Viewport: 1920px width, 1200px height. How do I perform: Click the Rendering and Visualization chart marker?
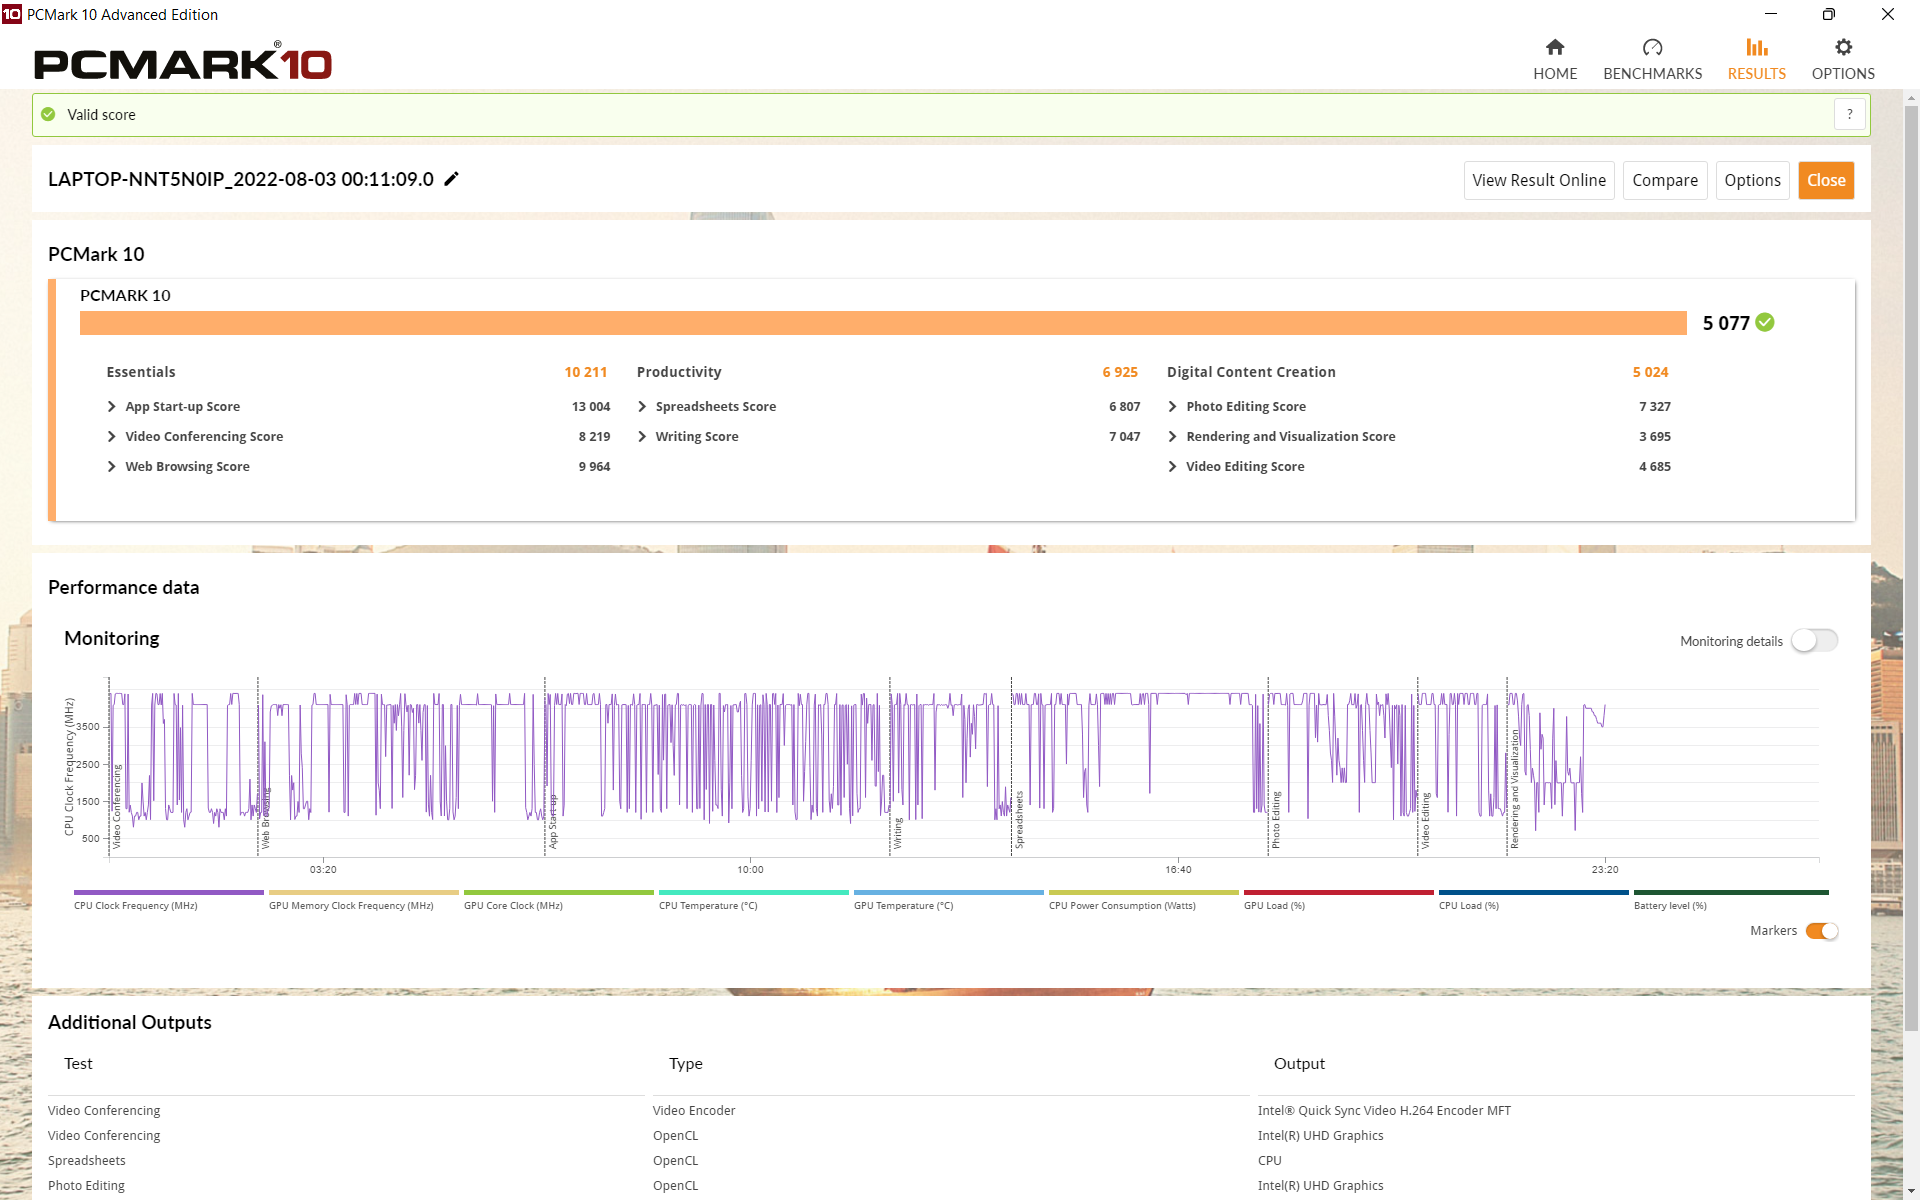point(1514,789)
